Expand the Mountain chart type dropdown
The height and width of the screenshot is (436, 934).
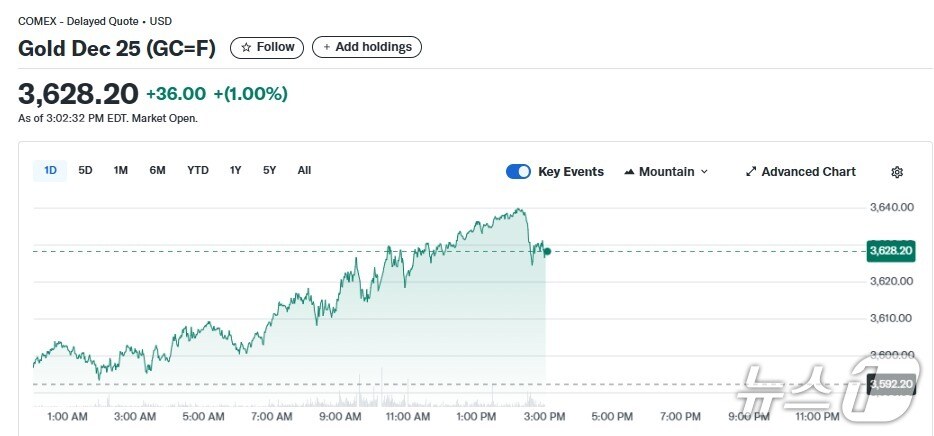[704, 172]
